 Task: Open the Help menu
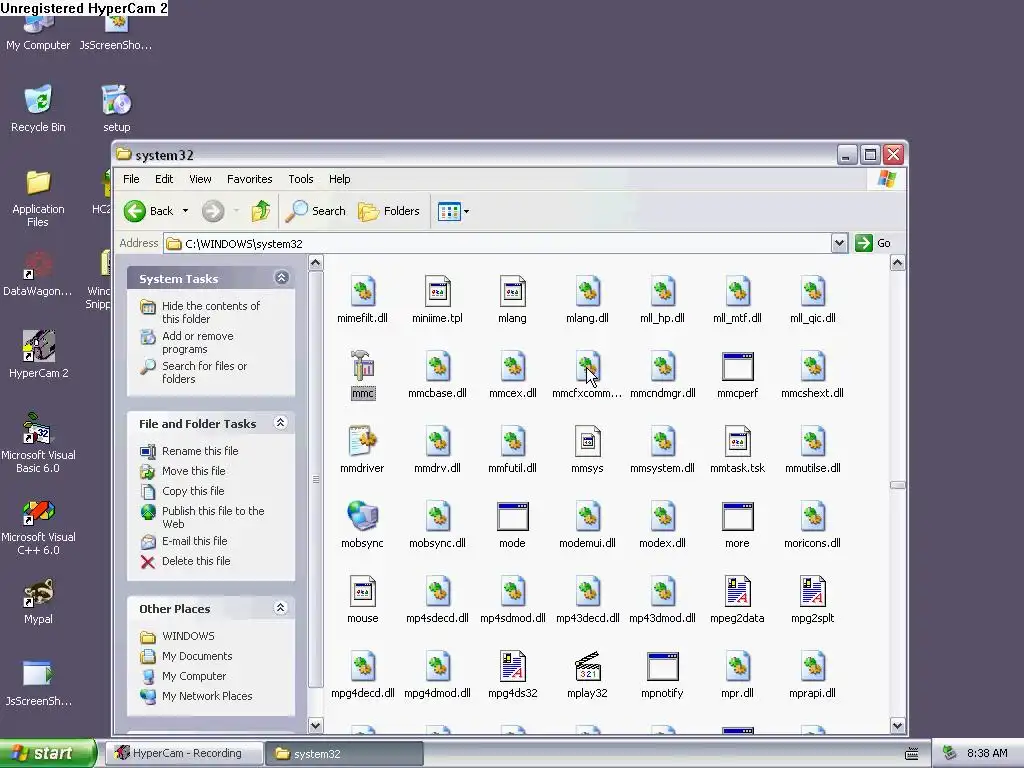click(339, 179)
